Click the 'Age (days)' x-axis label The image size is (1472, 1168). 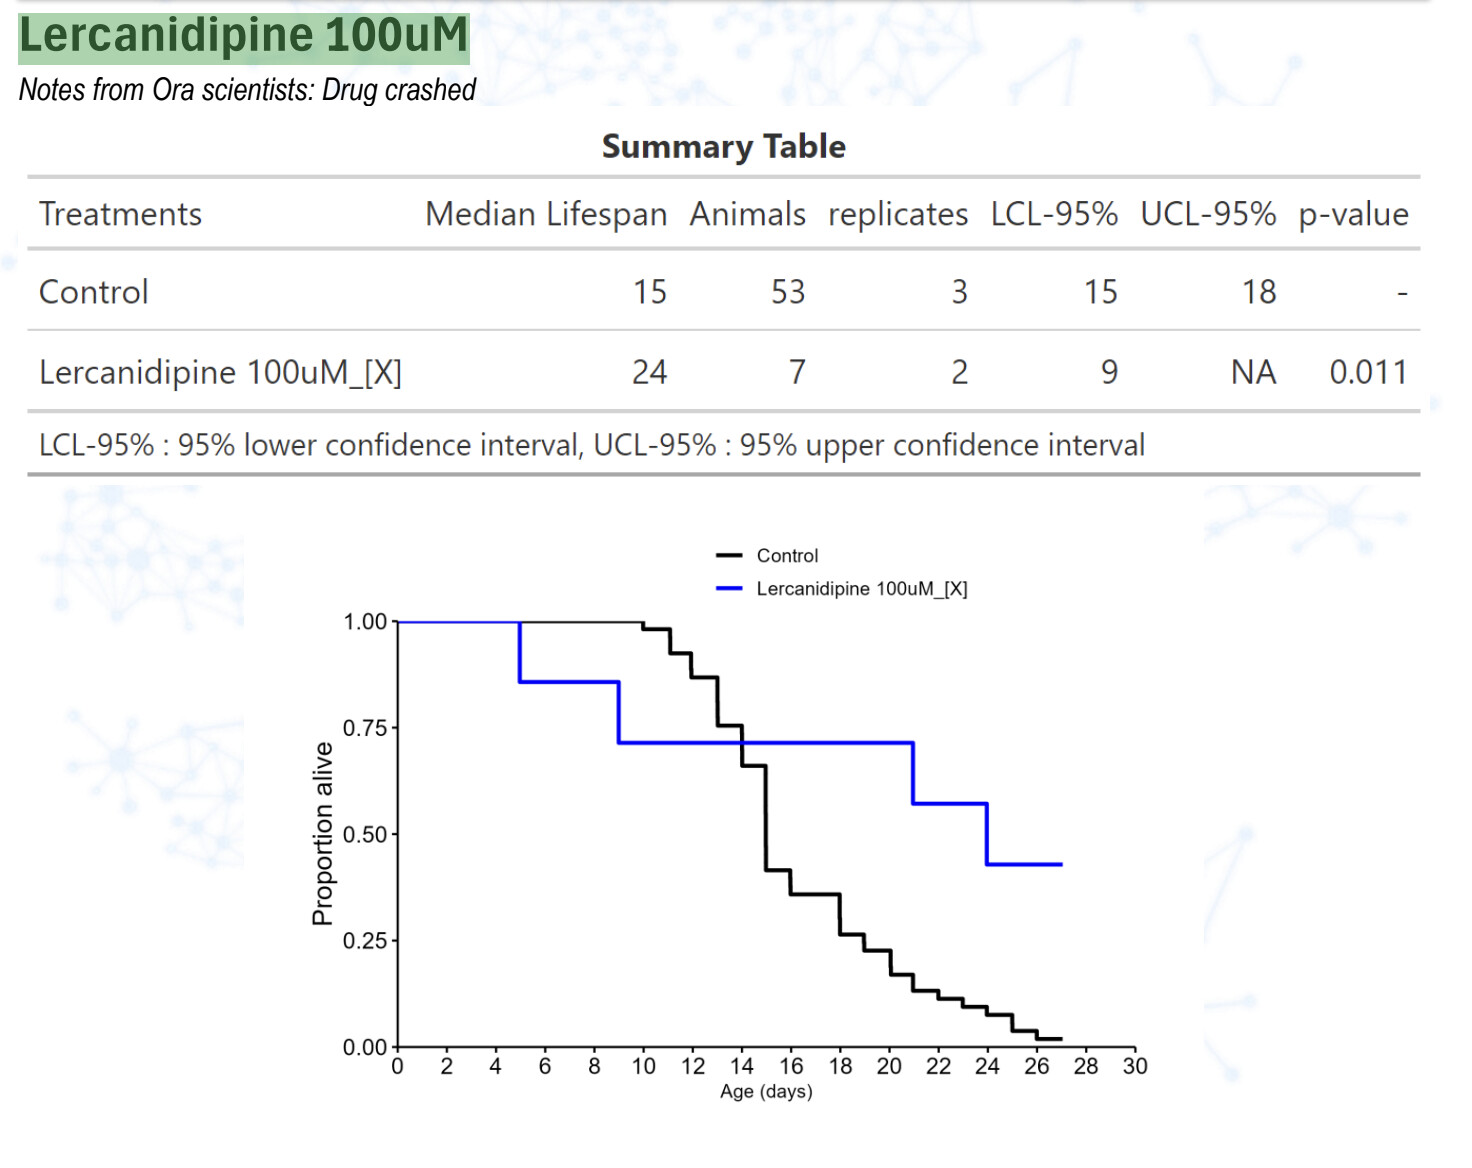point(766,1092)
